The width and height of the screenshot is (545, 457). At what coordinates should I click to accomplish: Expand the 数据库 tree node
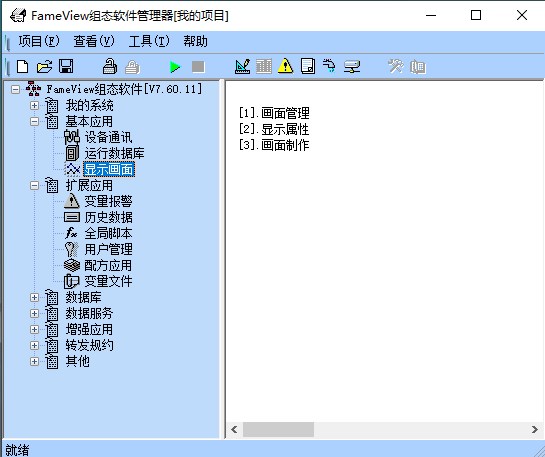34,297
